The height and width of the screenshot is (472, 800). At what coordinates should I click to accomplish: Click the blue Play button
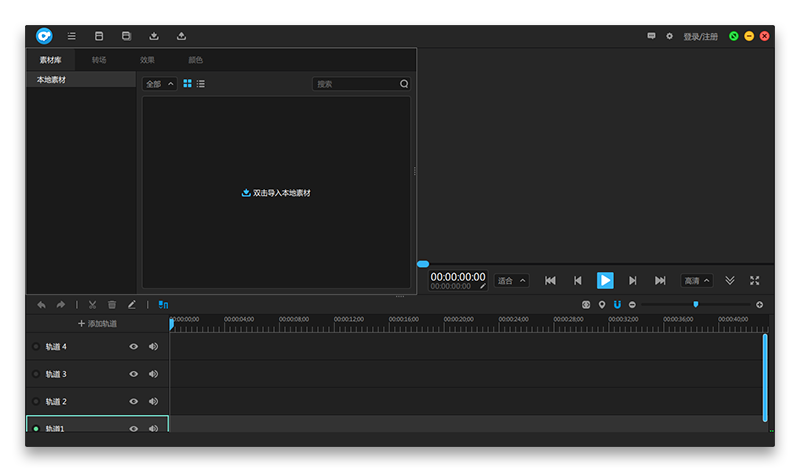click(x=605, y=280)
